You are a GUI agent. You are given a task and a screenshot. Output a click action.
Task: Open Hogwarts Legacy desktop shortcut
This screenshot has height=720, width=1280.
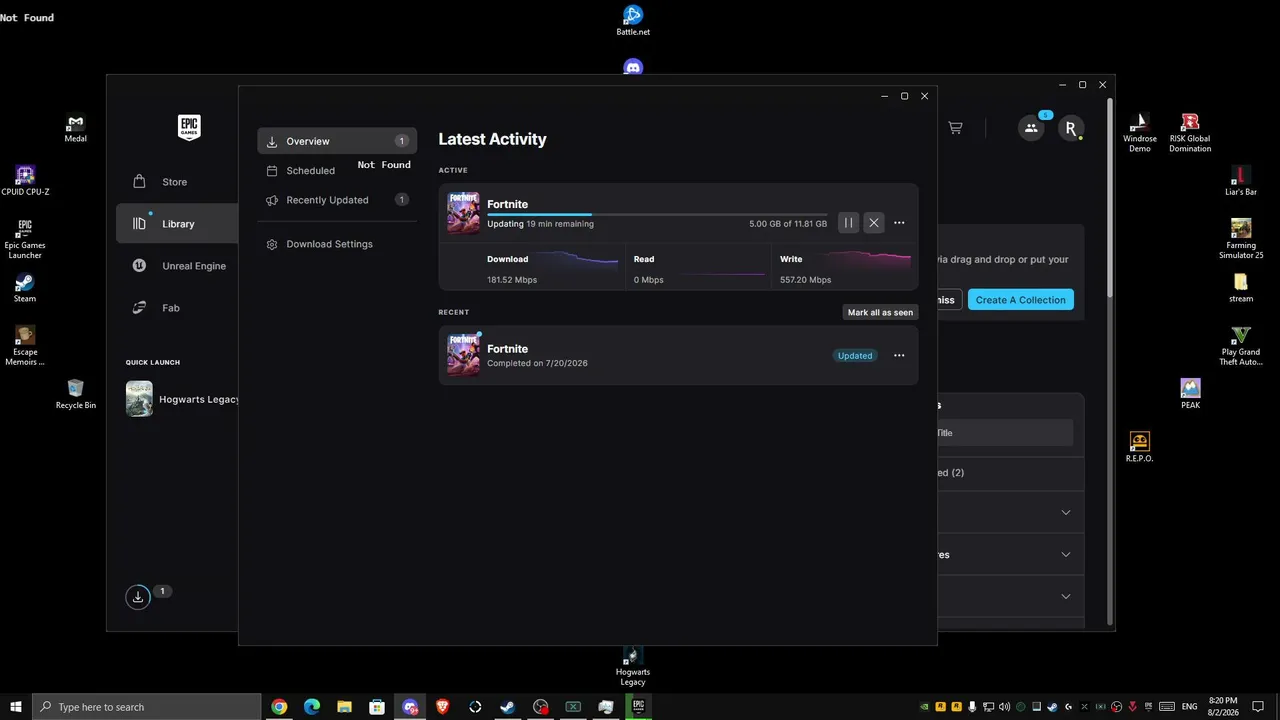(633, 666)
